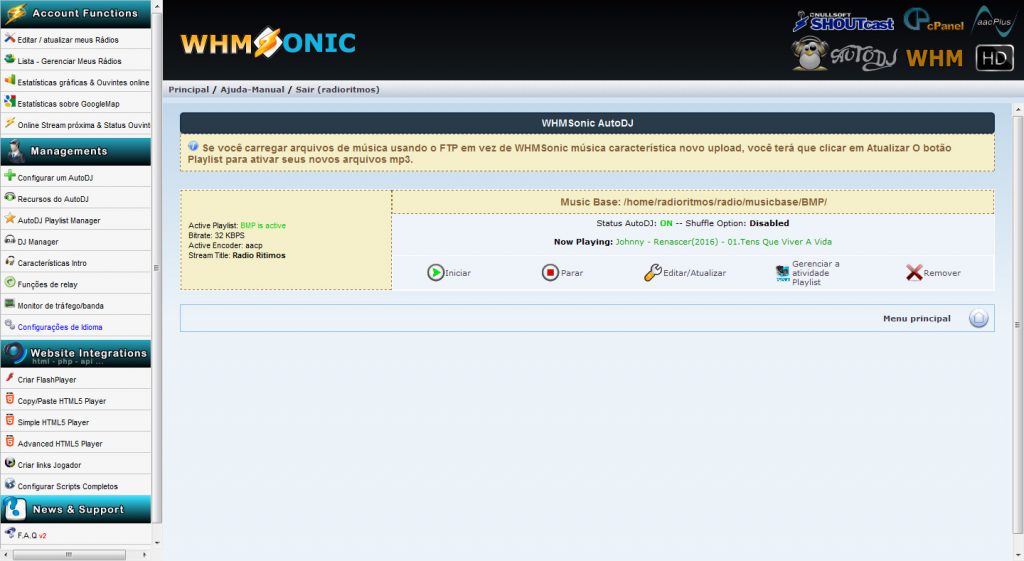Click the Now Playing song title

pyautogui.click(x=724, y=242)
